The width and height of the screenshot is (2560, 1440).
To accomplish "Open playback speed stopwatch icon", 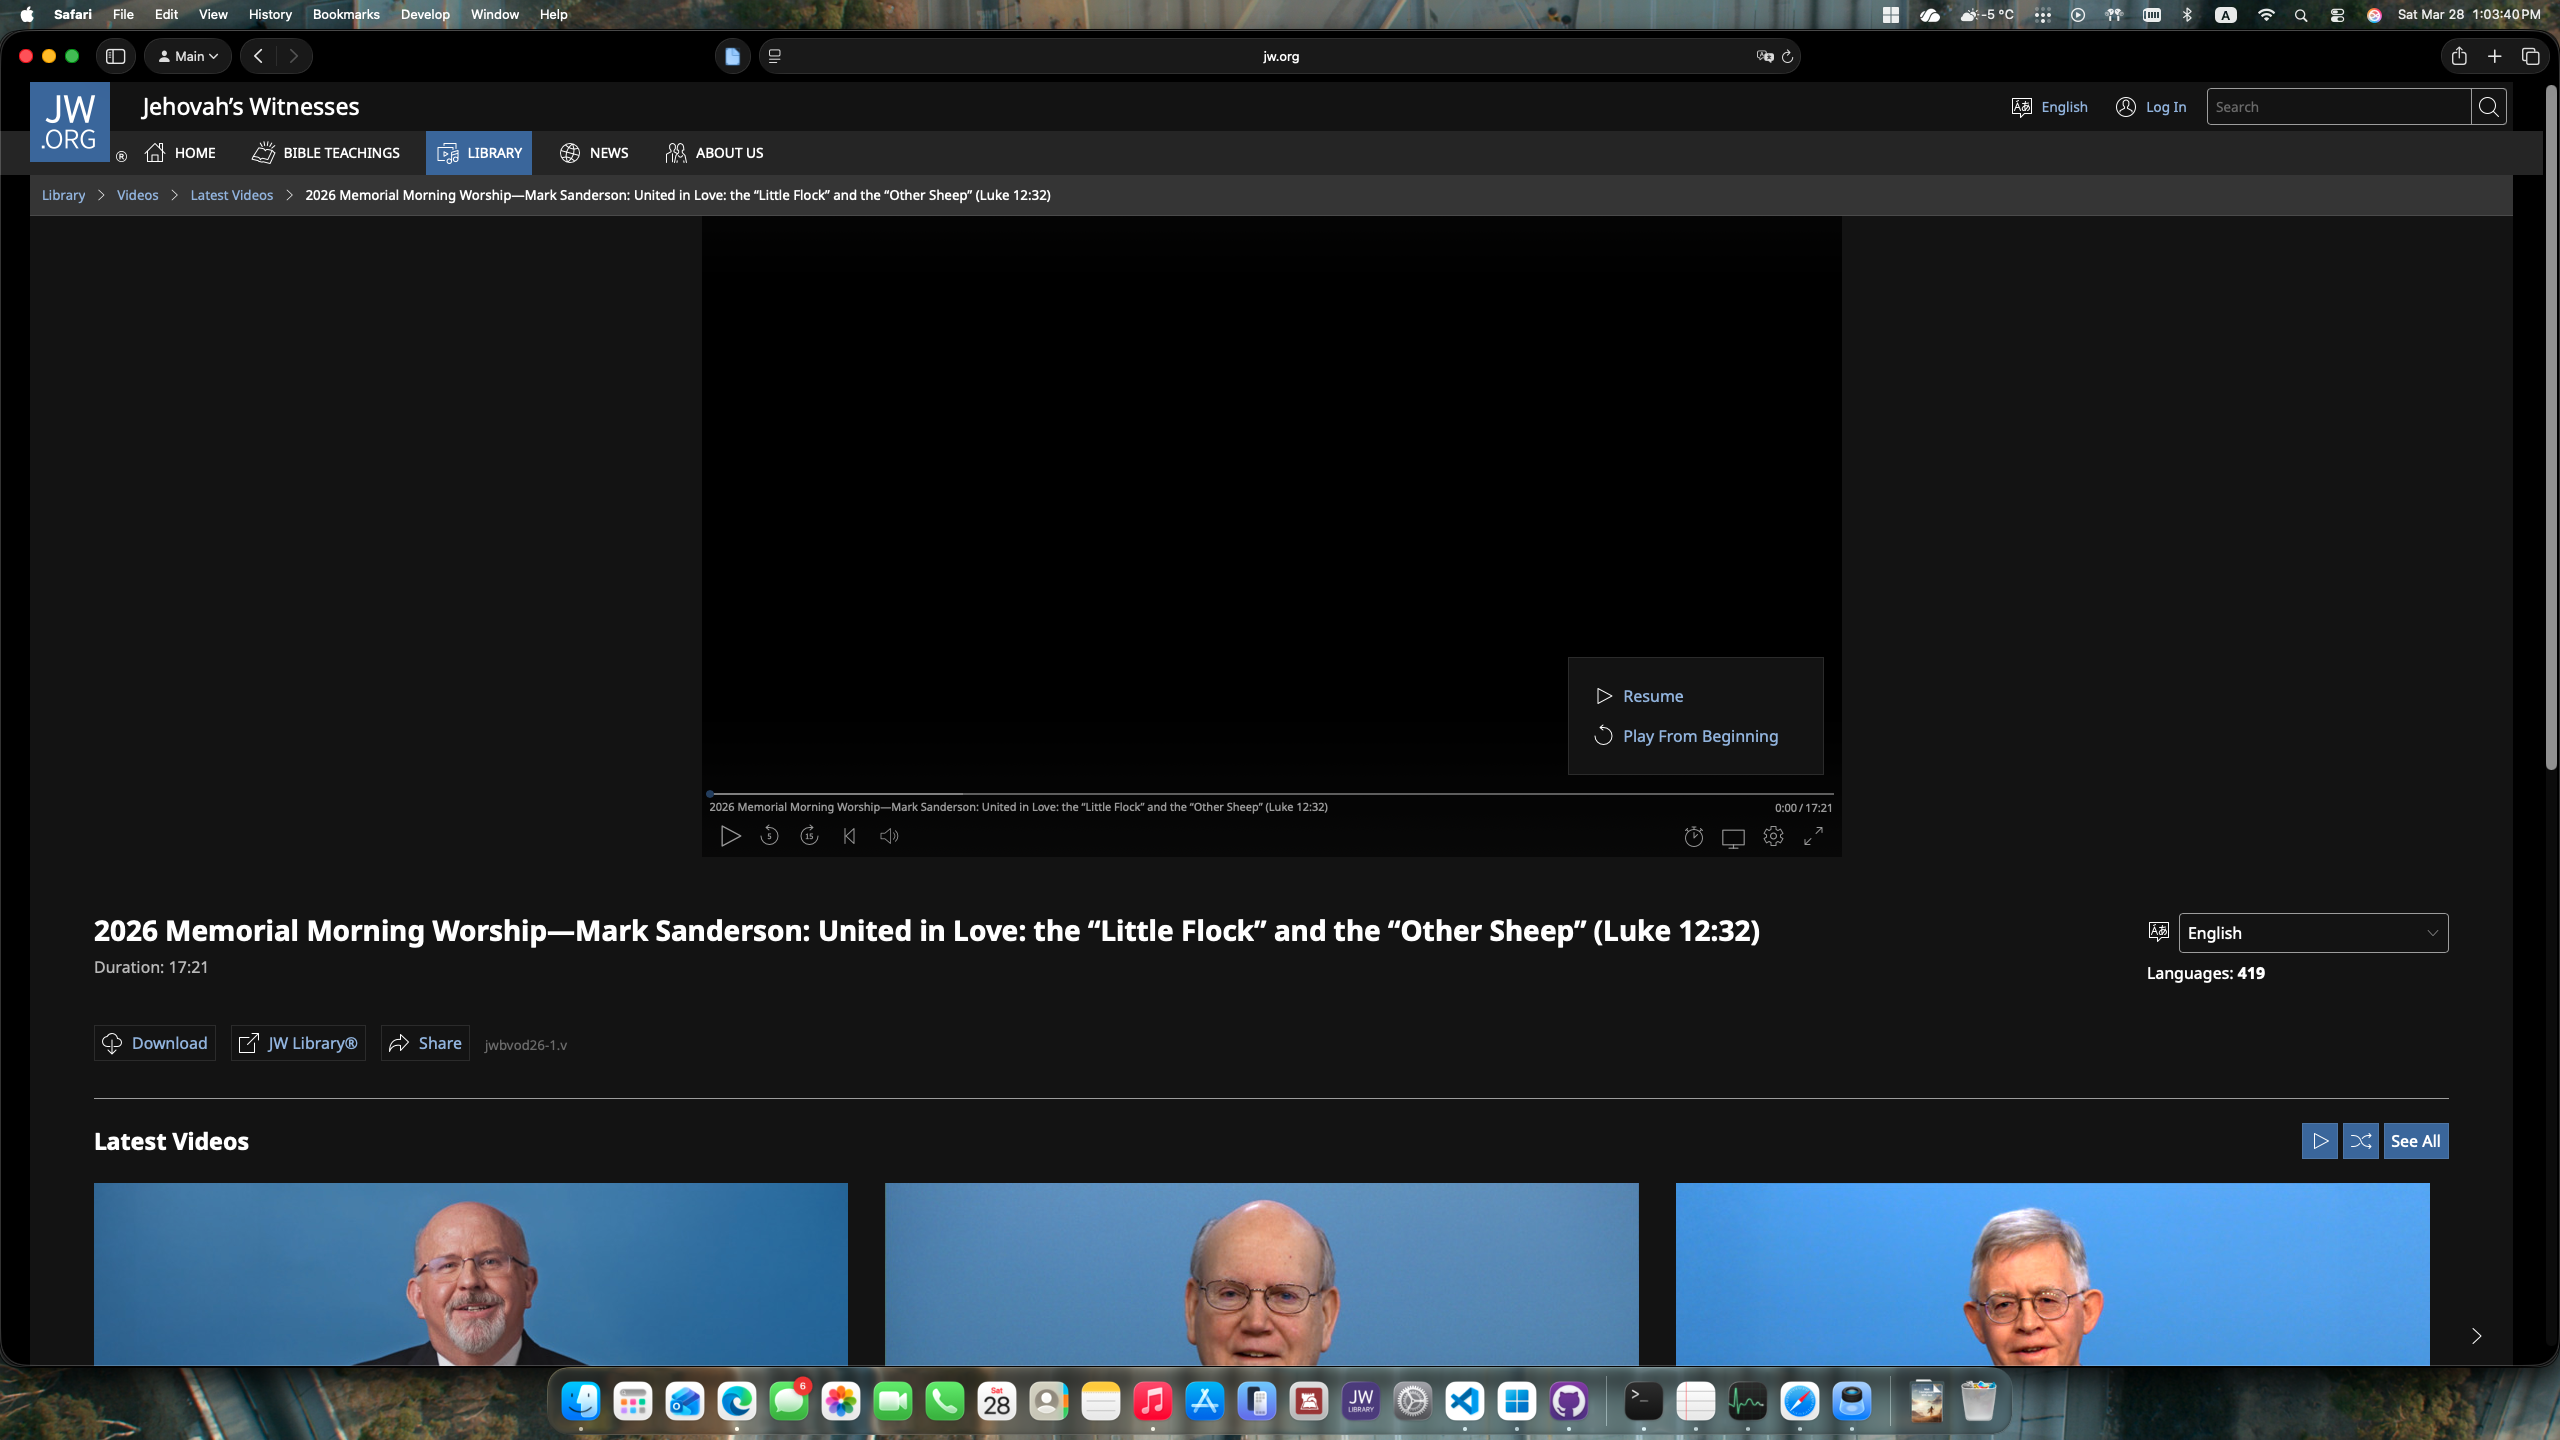I will coord(1693,837).
